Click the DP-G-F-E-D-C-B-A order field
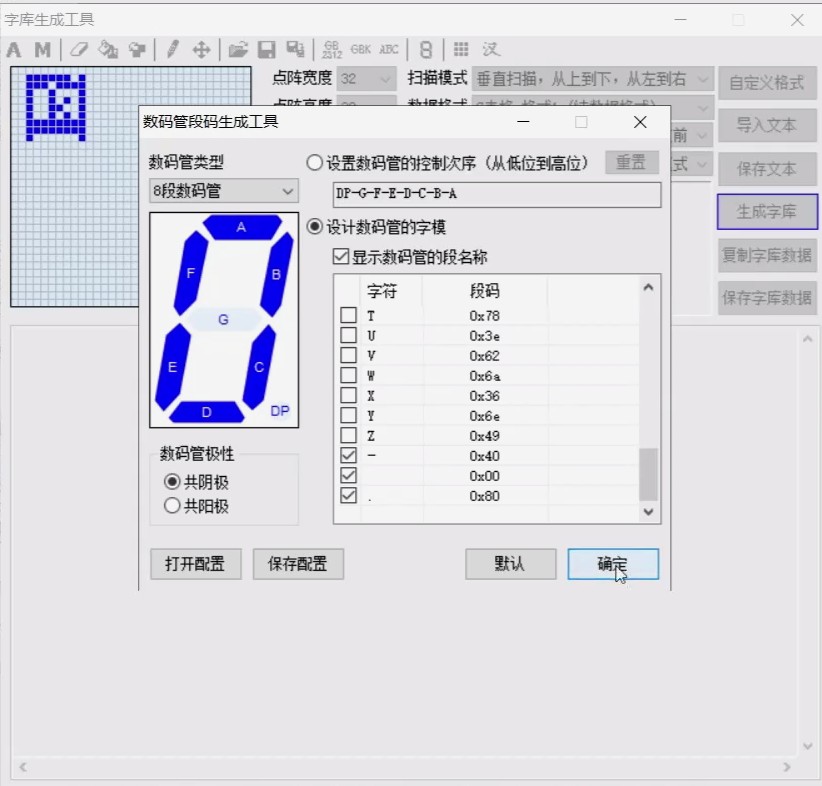 tap(496, 195)
